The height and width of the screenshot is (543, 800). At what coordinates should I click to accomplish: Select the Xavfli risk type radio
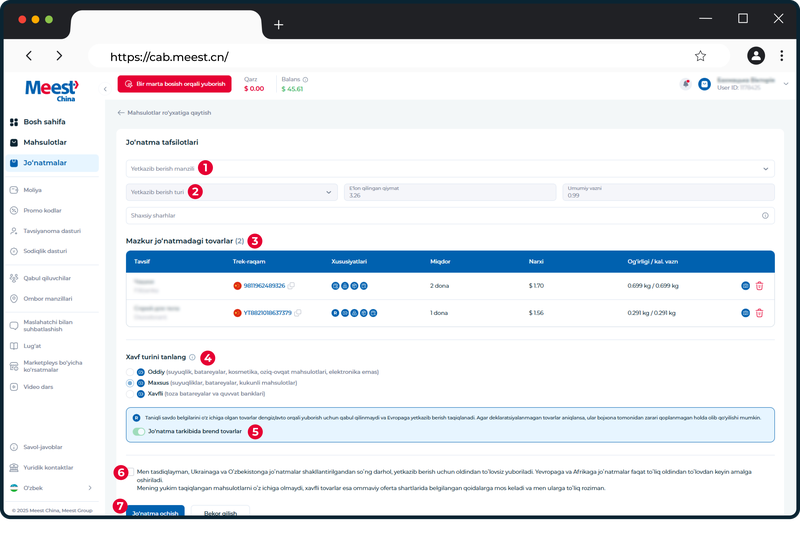[130, 394]
